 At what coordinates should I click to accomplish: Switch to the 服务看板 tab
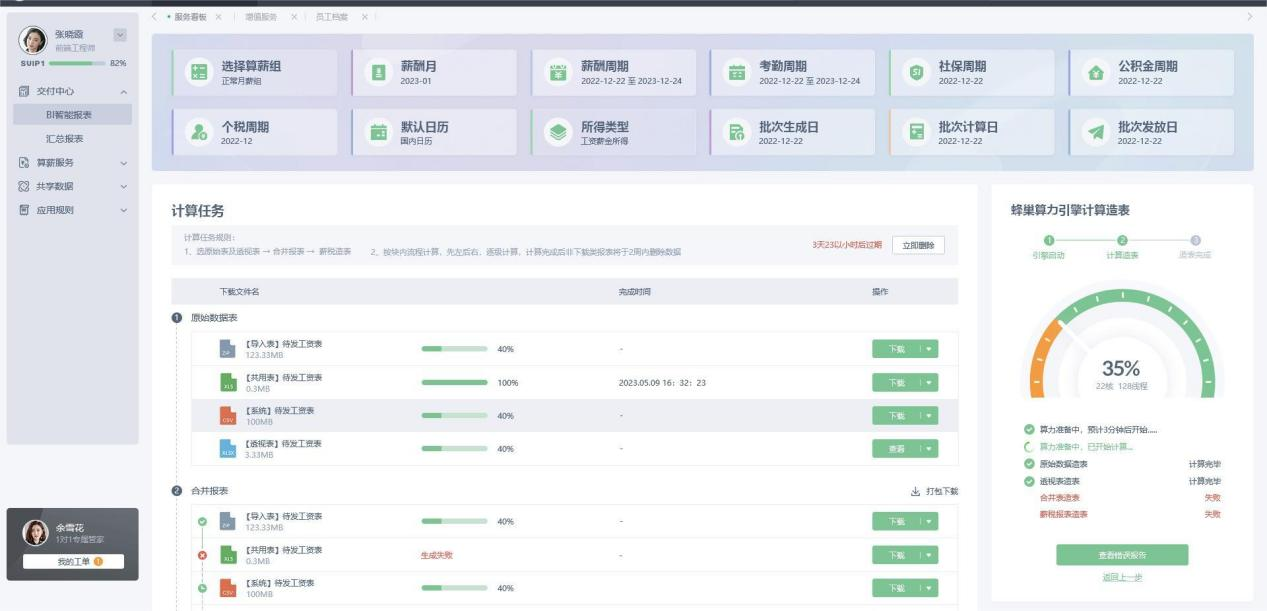(190, 17)
